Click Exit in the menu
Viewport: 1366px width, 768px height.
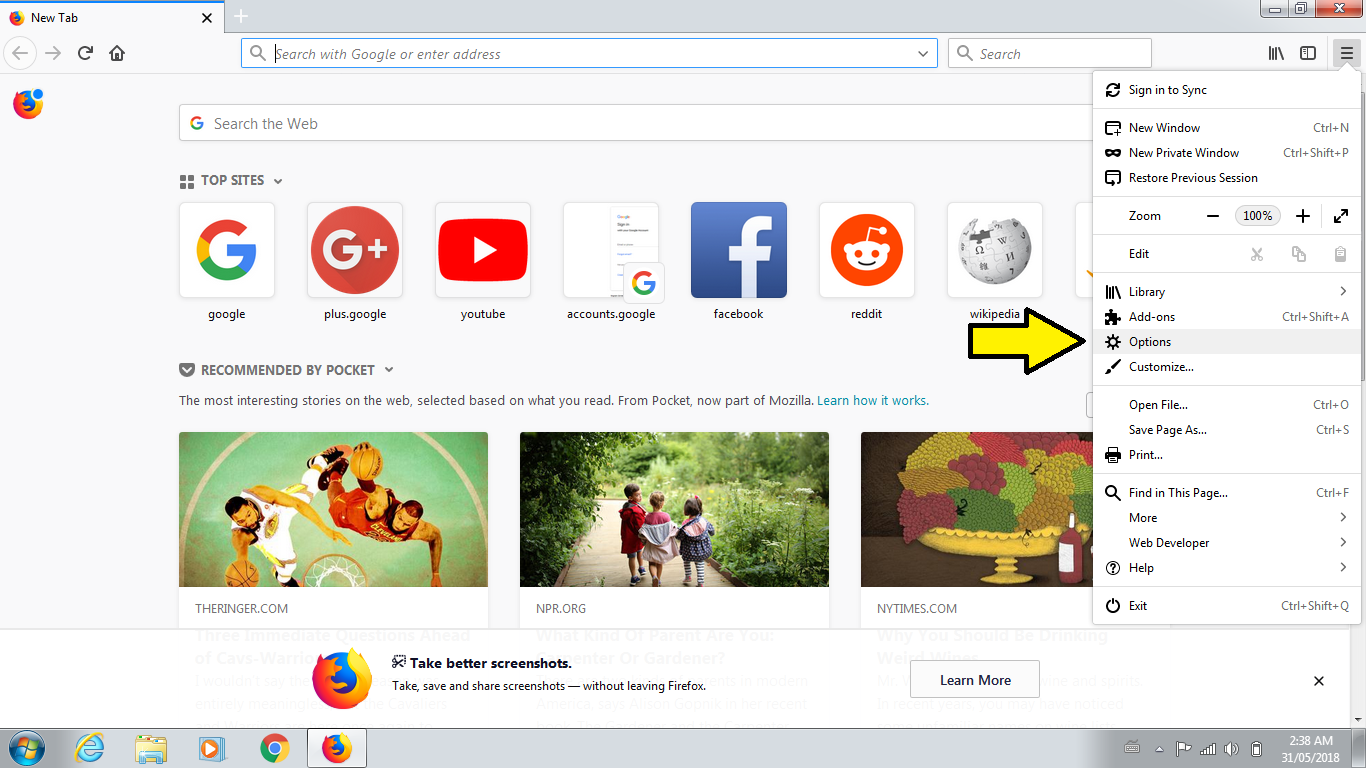click(x=1227, y=606)
